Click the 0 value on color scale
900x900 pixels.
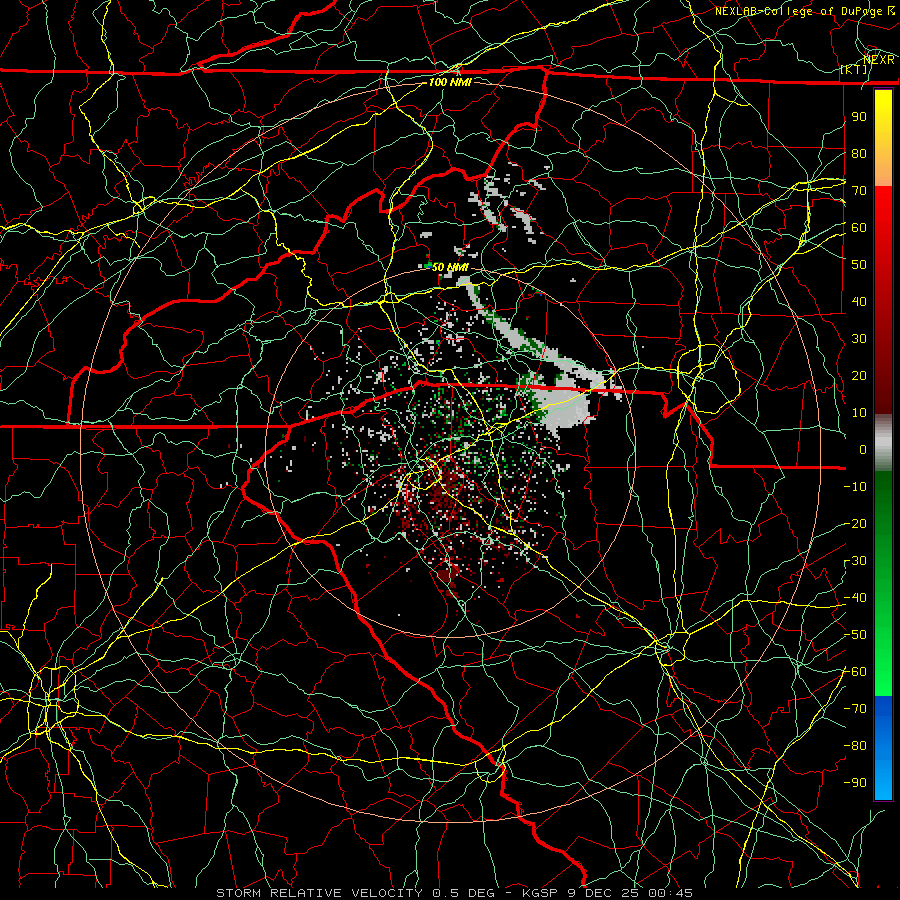tap(863, 450)
